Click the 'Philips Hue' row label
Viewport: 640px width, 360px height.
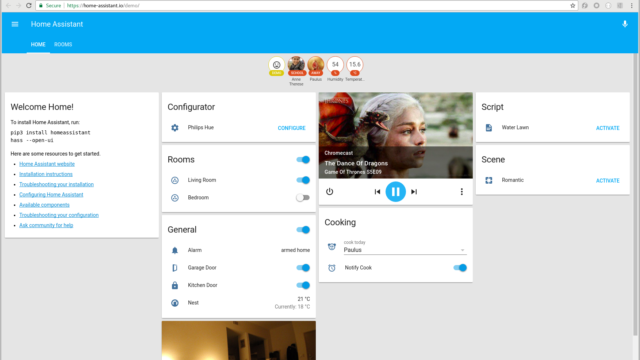201,127
